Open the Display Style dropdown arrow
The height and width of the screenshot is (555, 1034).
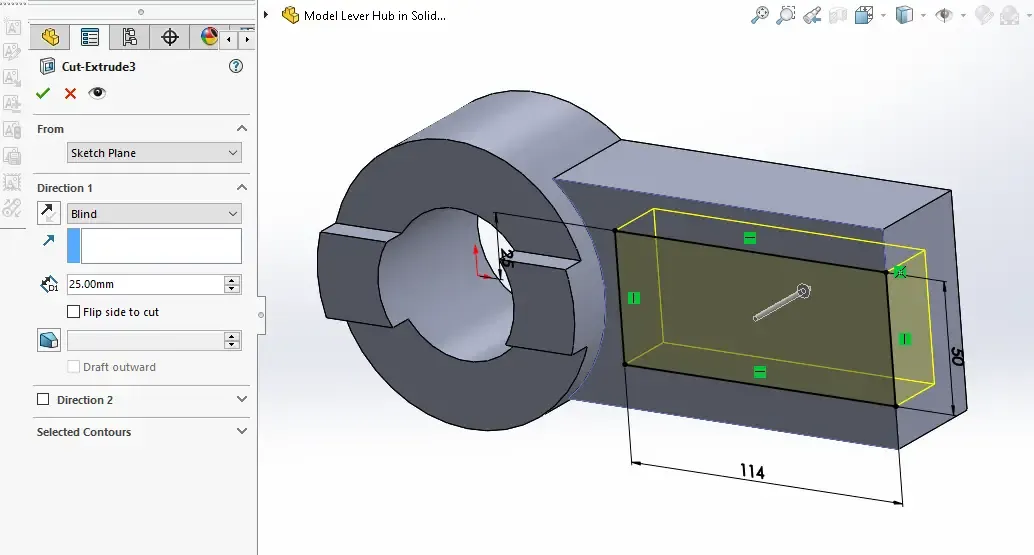click(x=923, y=15)
